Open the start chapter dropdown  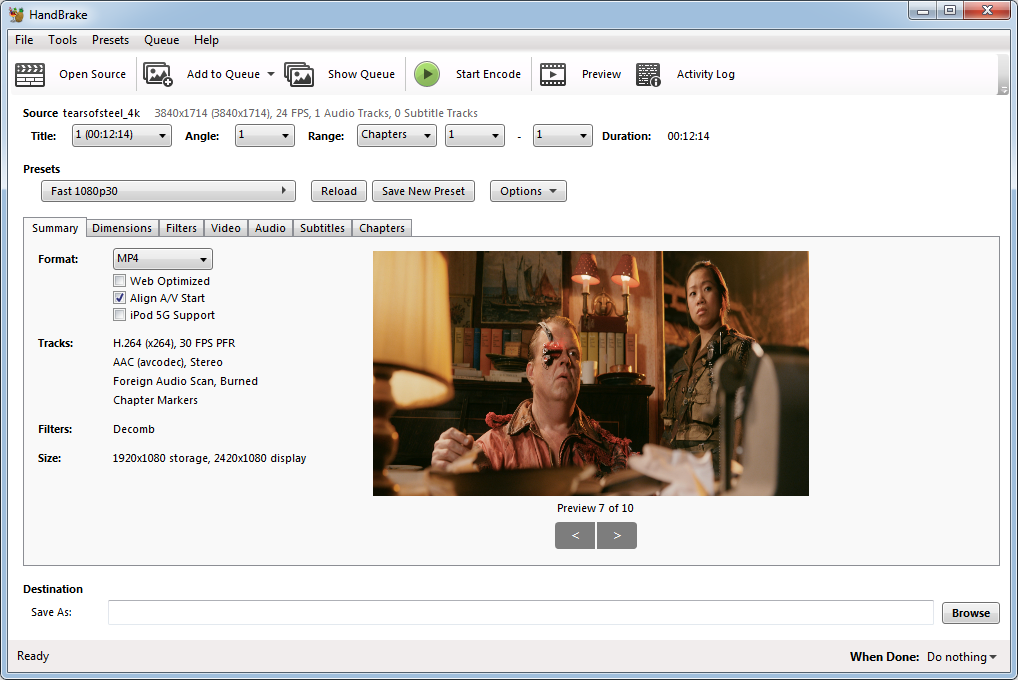[475, 136]
